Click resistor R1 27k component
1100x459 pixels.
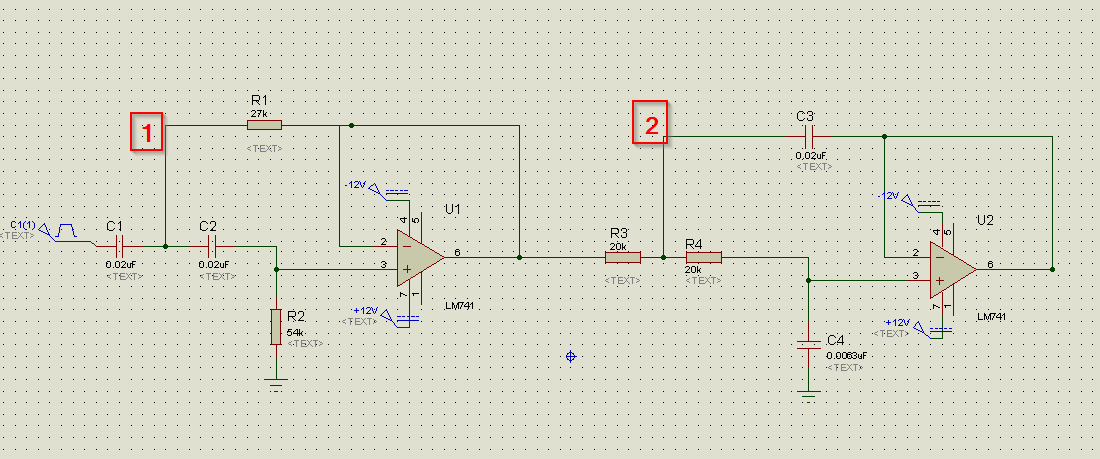[x=264, y=125]
